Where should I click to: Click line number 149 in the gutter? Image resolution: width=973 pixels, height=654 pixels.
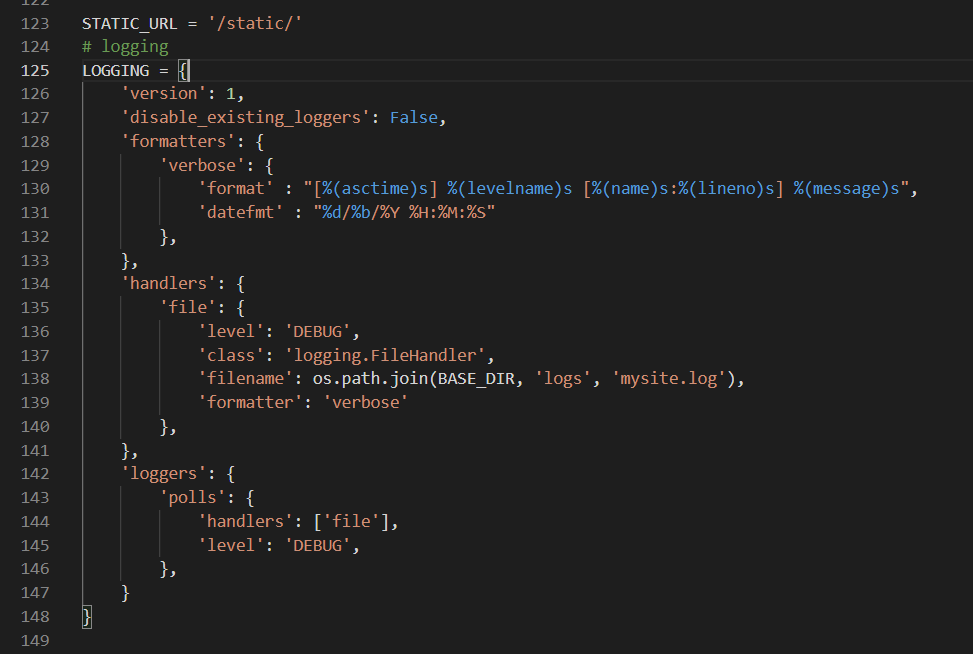click(x=35, y=640)
